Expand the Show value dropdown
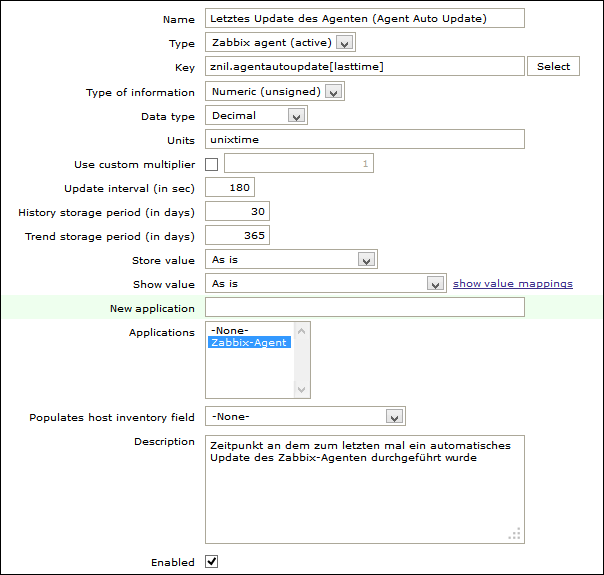 tap(325, 284)
